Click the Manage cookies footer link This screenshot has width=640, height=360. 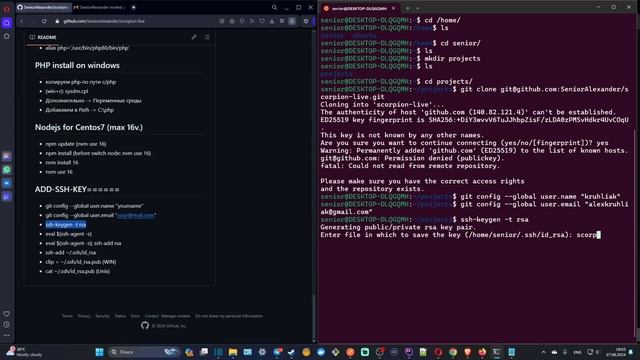[x=176, y=316]
